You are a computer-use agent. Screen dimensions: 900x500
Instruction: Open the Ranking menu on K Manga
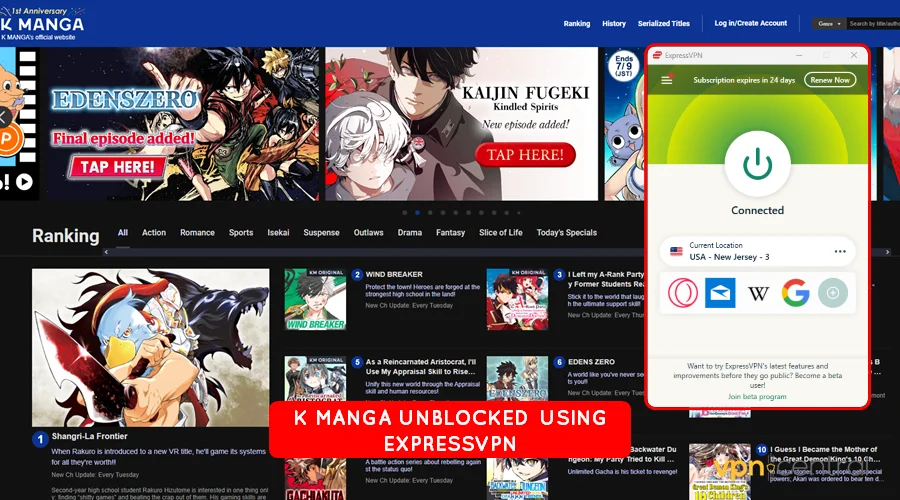click(576, 24)
